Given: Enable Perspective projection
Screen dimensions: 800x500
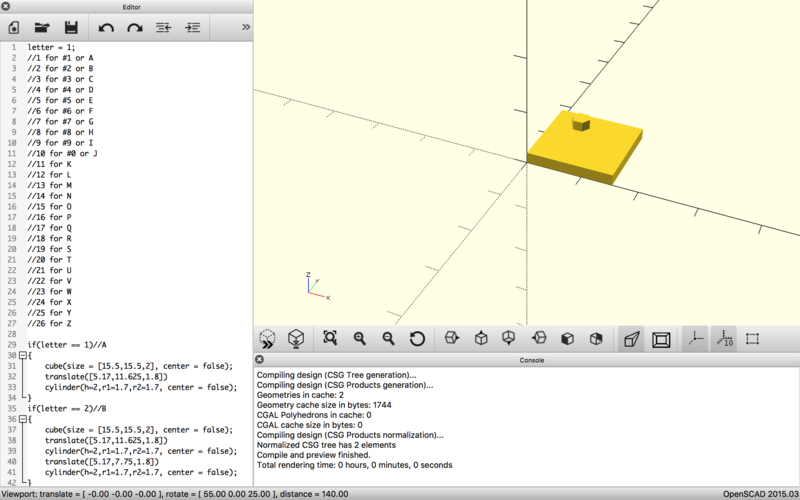Looking at the screenshot, I should coord(632,339).
